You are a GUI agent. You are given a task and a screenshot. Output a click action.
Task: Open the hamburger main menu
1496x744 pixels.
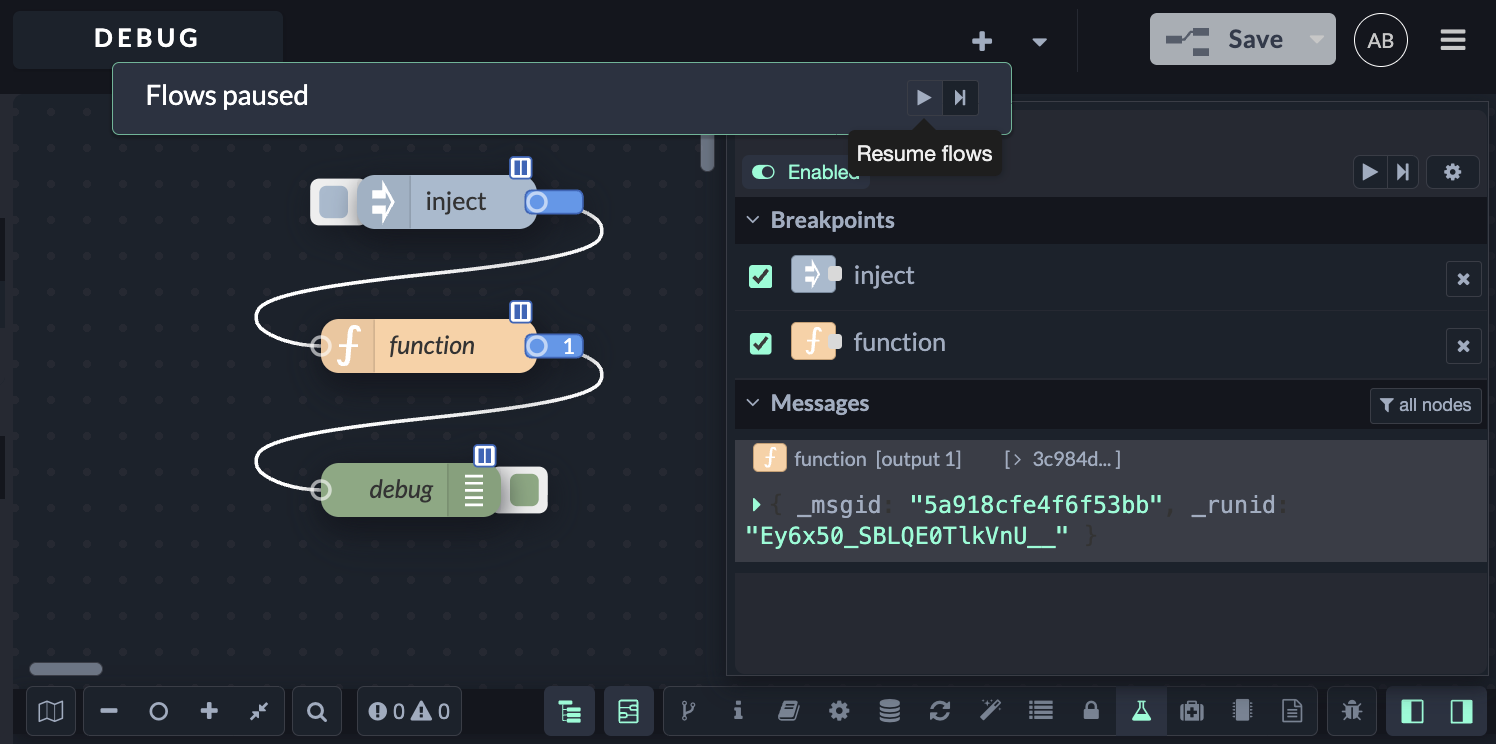click(x=1453, y=40)
